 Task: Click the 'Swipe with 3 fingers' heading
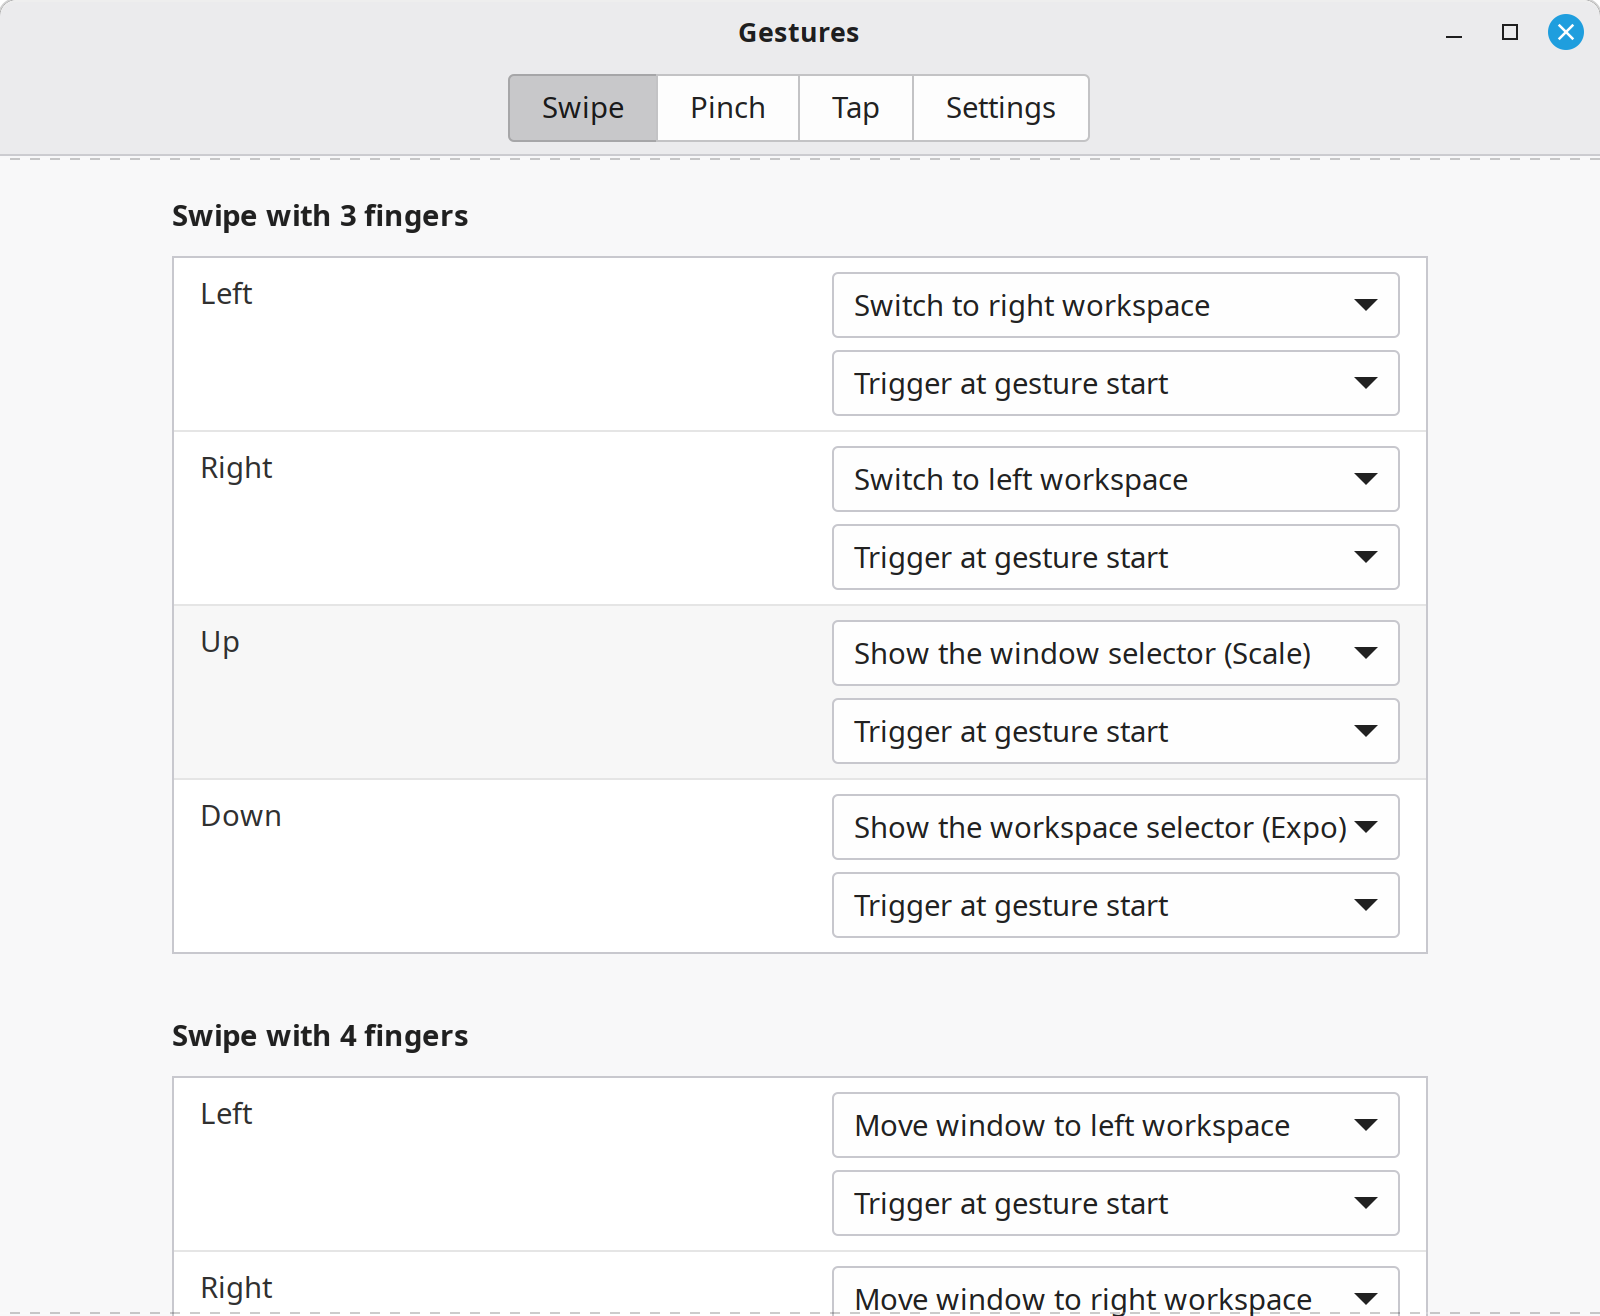[x=320, y=216]
